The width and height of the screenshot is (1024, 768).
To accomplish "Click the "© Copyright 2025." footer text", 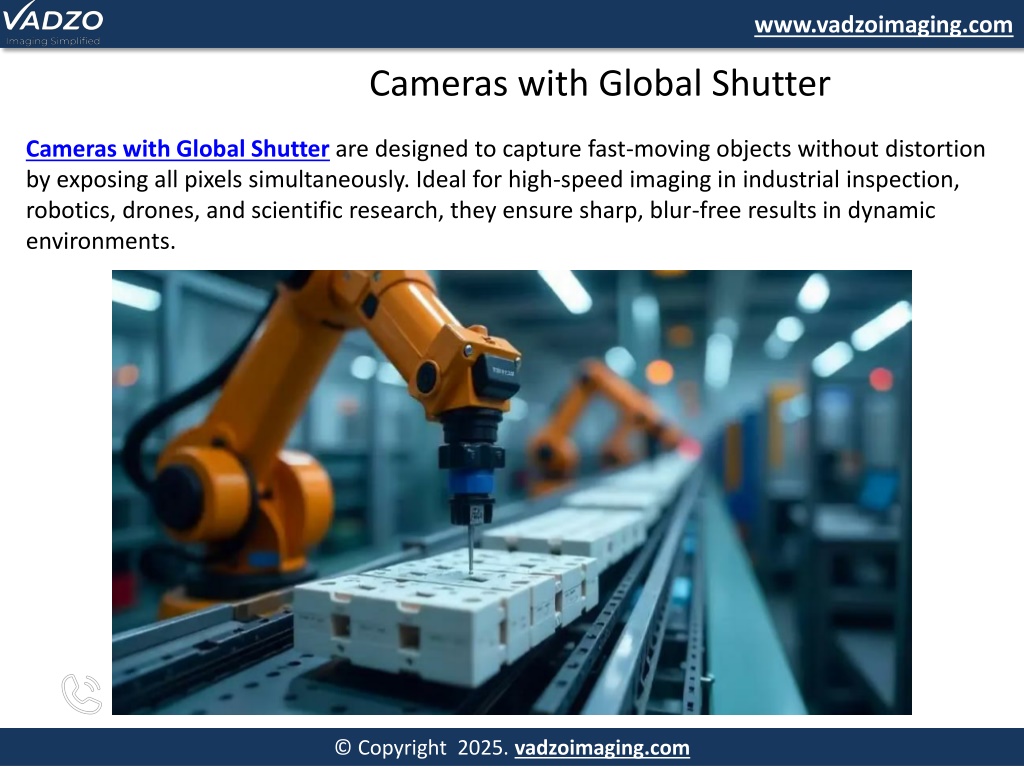I will pyautogui.click(x=421, y=748).
